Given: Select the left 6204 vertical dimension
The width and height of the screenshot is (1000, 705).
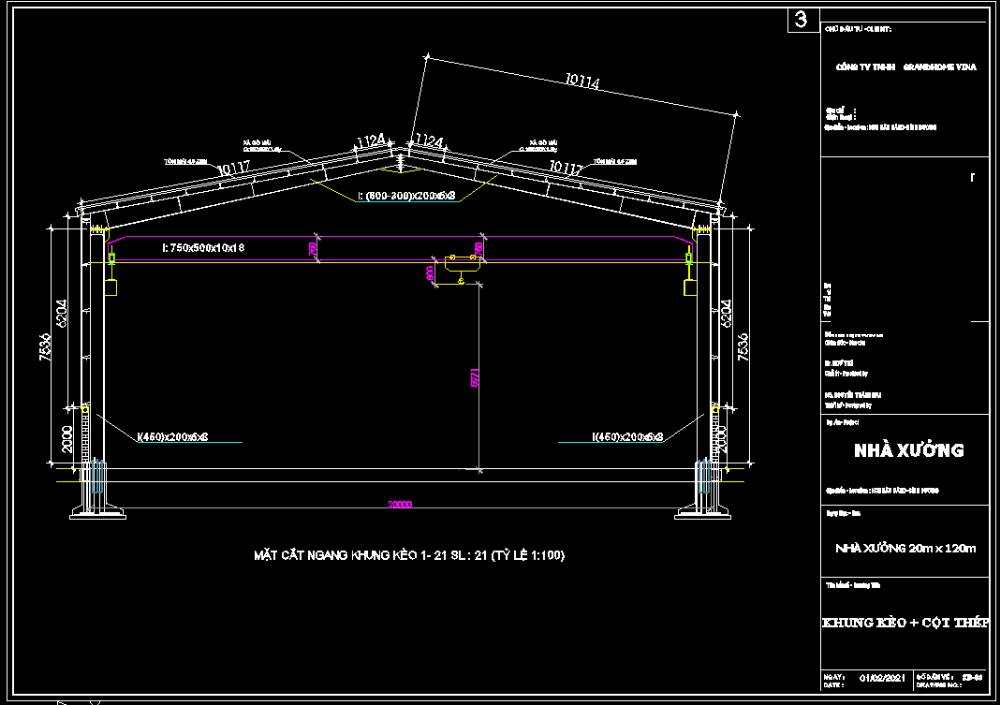Looking at the screenshot, I should [x=62, y=315].
